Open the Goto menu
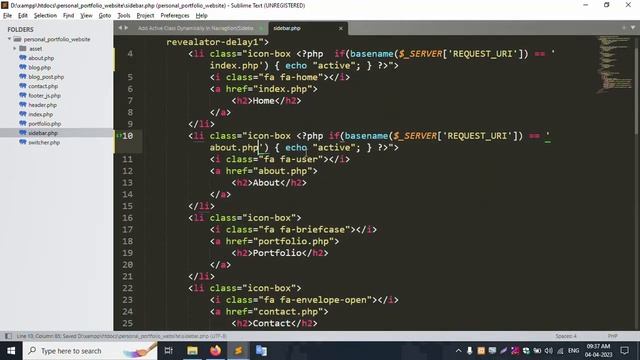 pyautogui.click(x=104, y=16)
